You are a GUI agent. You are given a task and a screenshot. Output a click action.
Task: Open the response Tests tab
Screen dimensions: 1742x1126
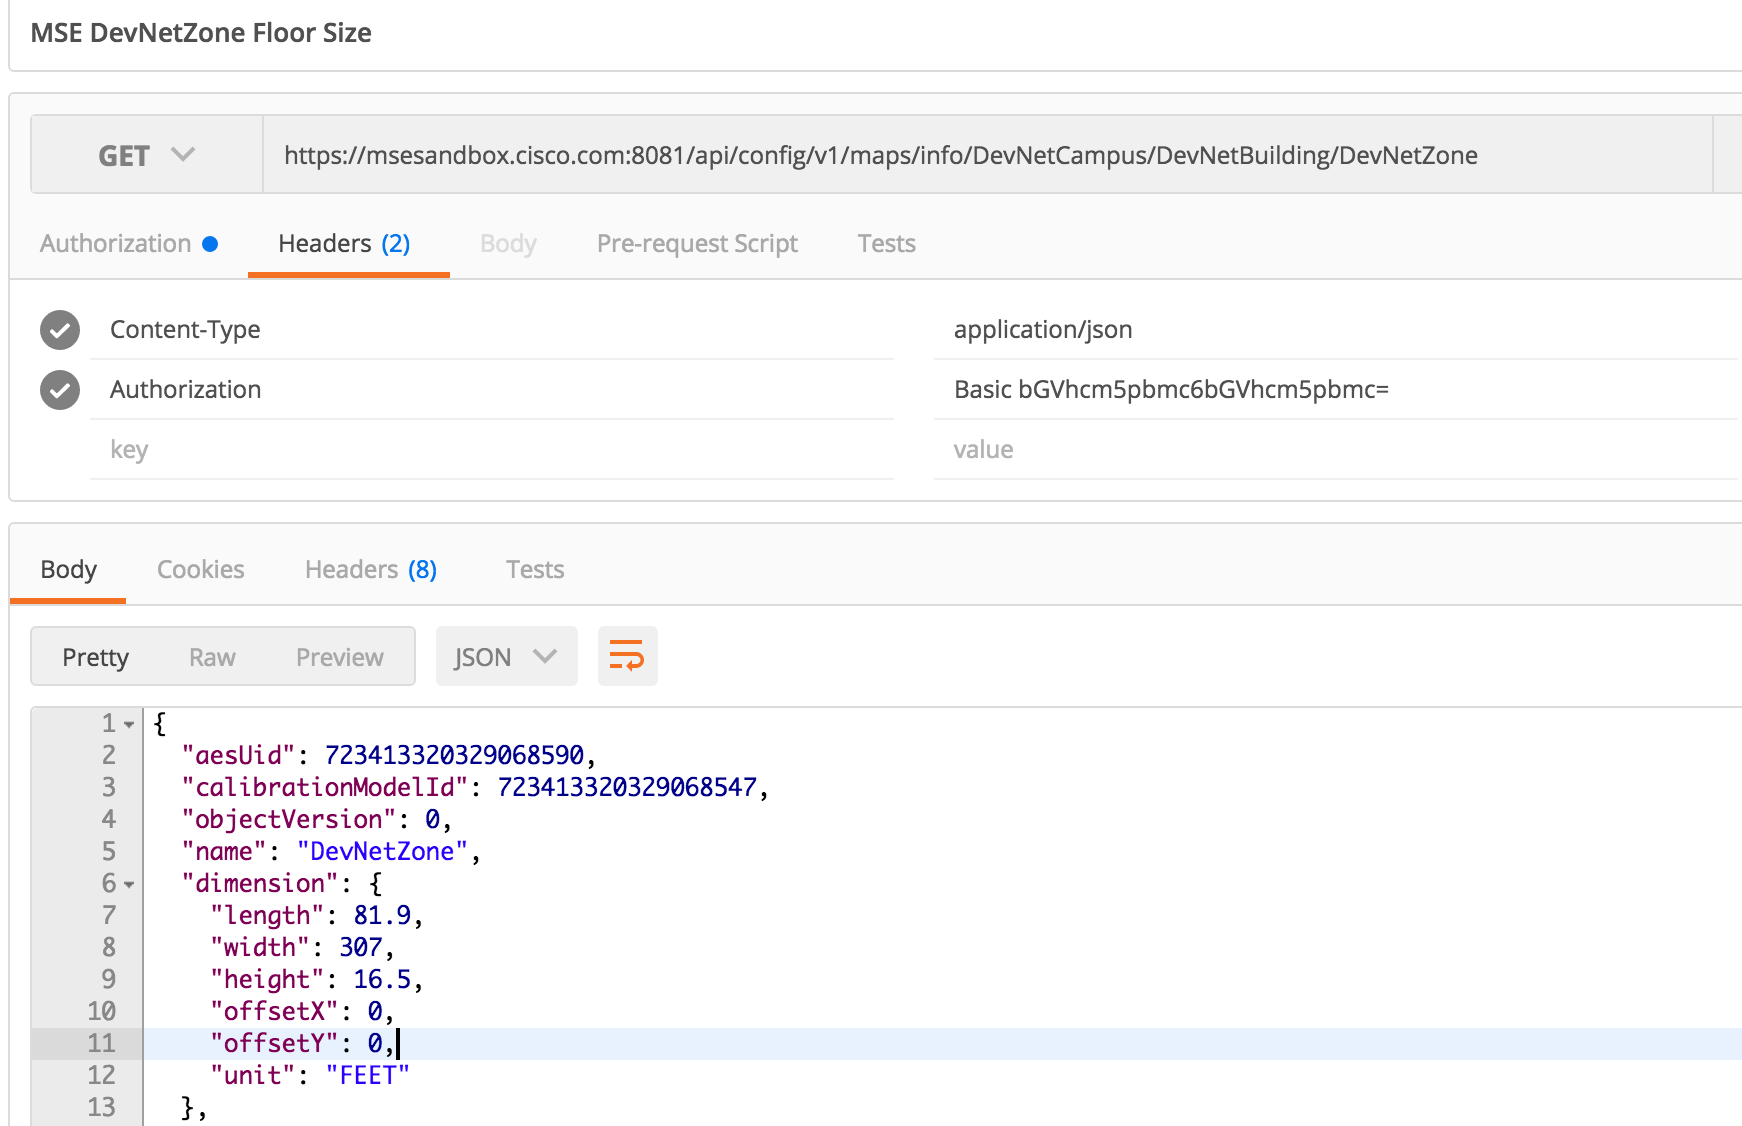[x=535, y=570]
